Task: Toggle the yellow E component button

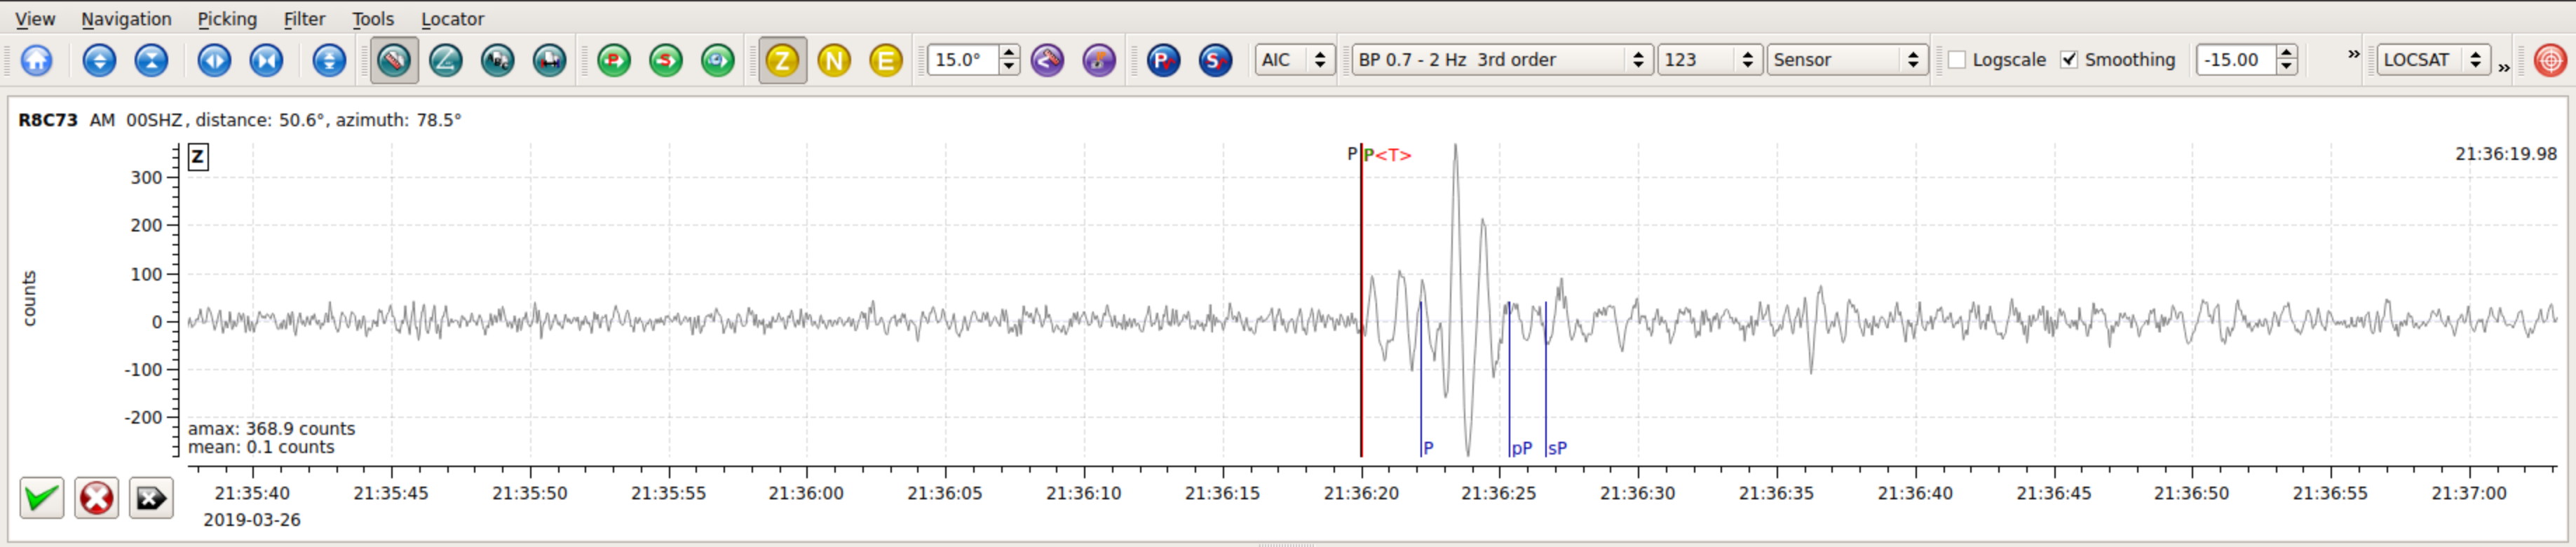Action: (x=886, y=60)
